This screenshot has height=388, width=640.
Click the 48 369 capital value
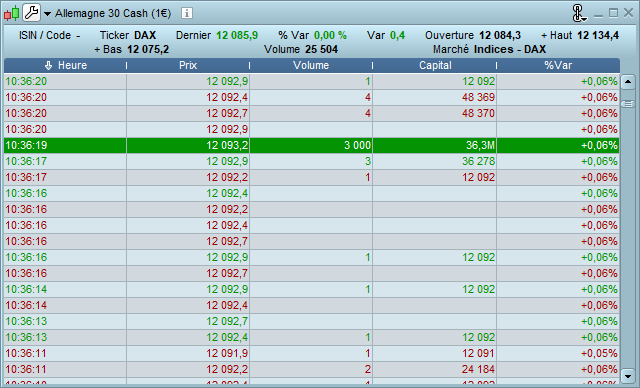pos(478,98)
